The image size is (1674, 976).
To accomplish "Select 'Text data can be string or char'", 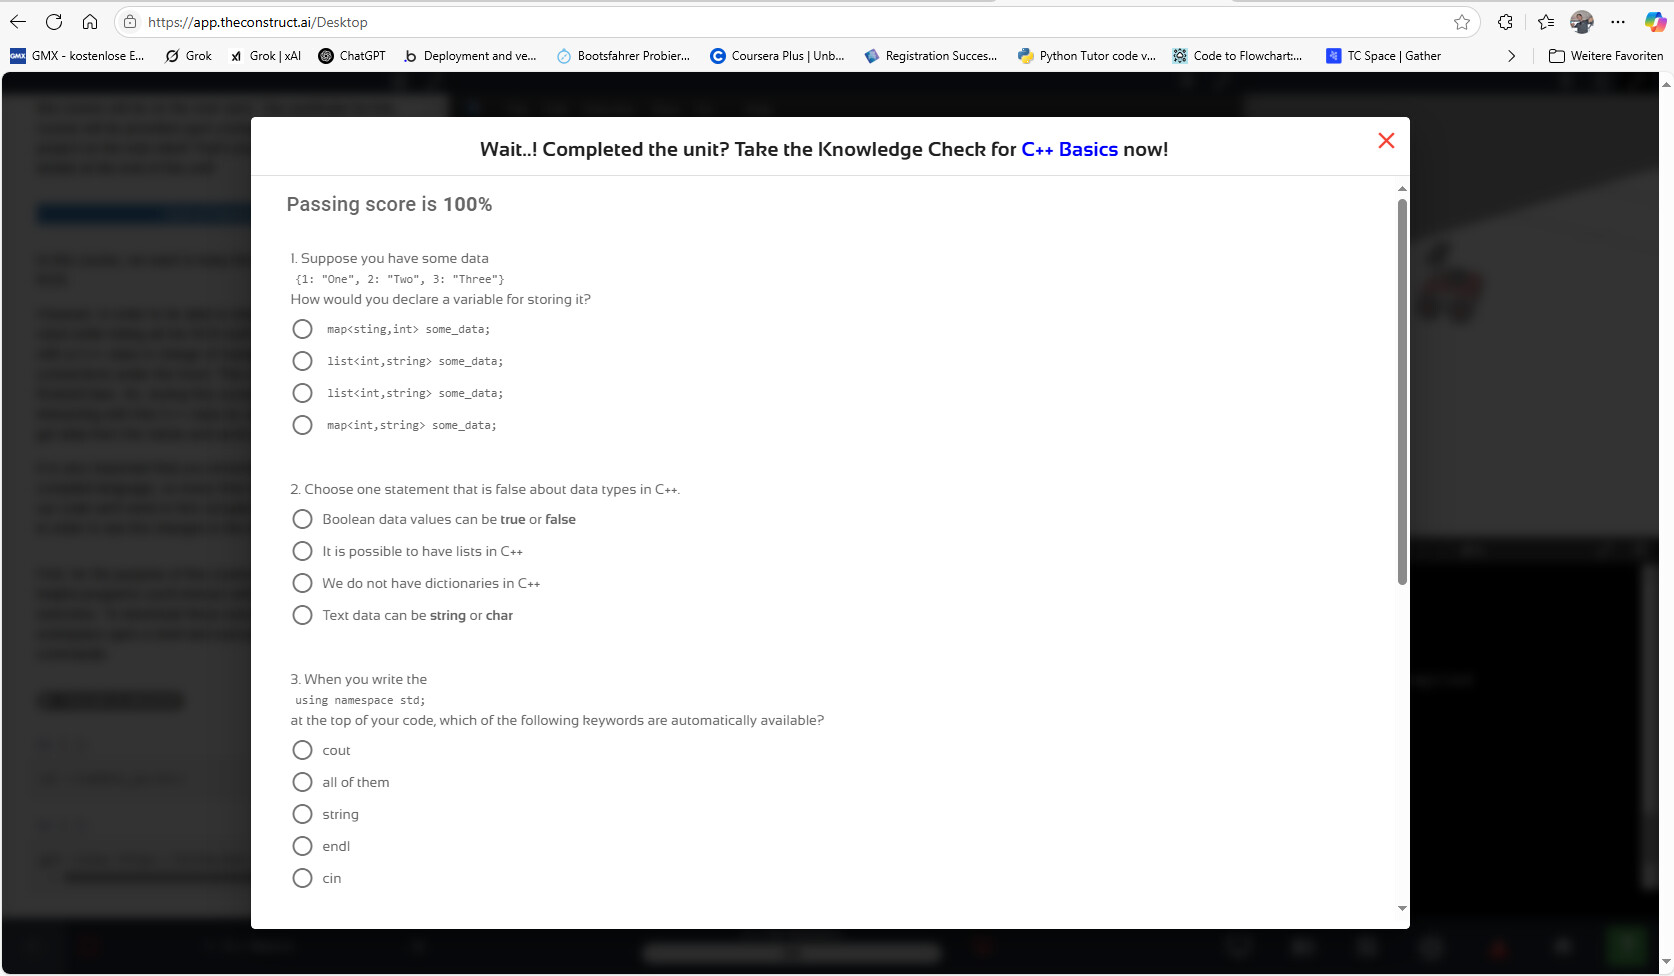I will (x=302, y=615).
